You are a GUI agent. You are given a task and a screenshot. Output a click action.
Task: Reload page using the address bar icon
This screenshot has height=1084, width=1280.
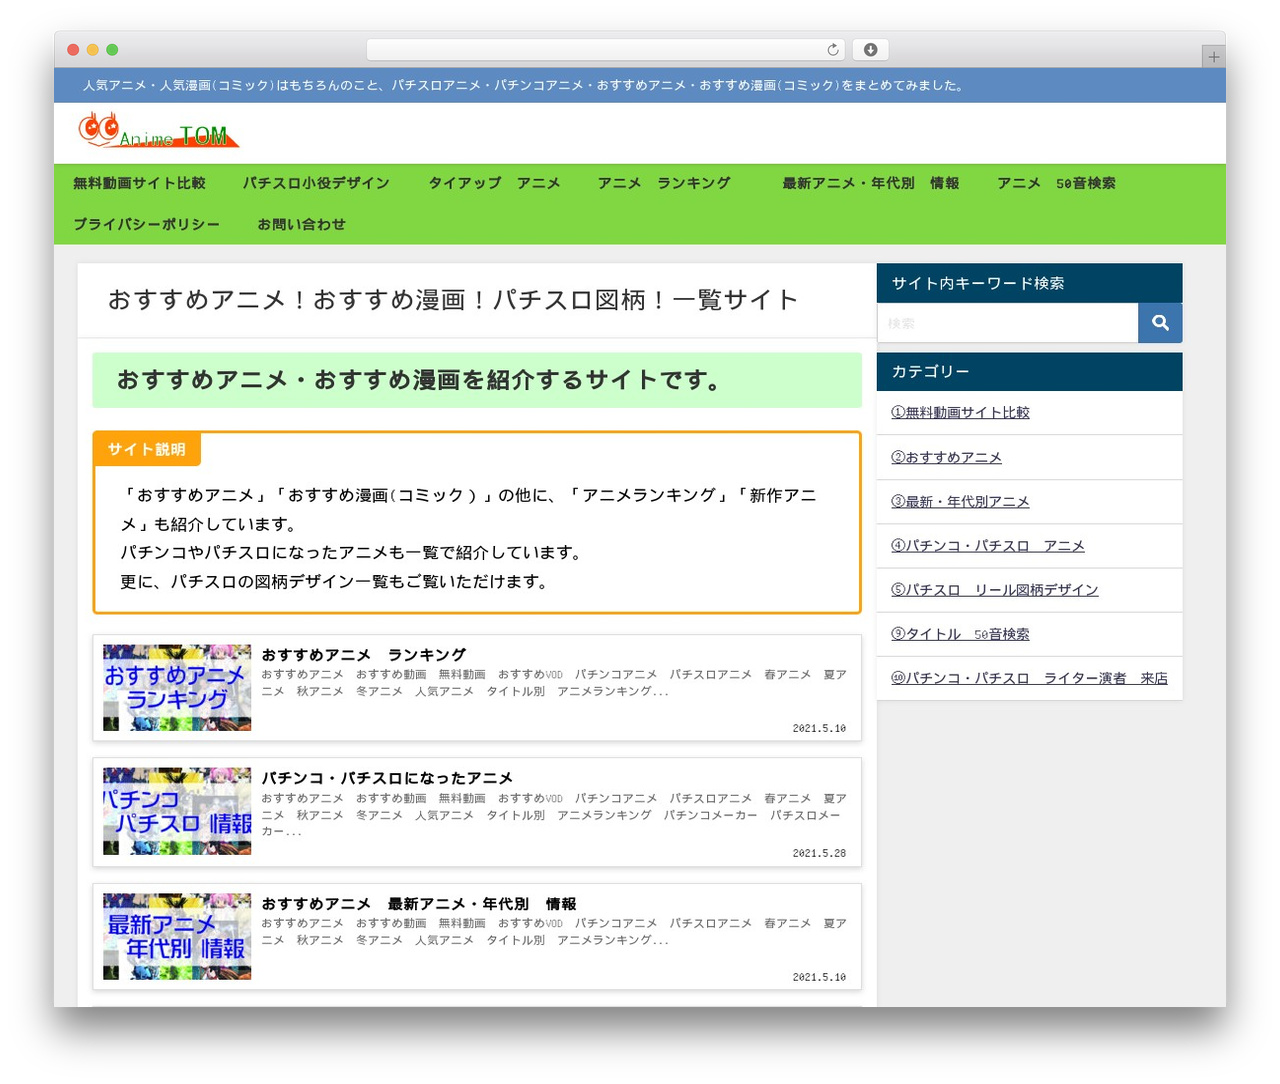point(833,50)
